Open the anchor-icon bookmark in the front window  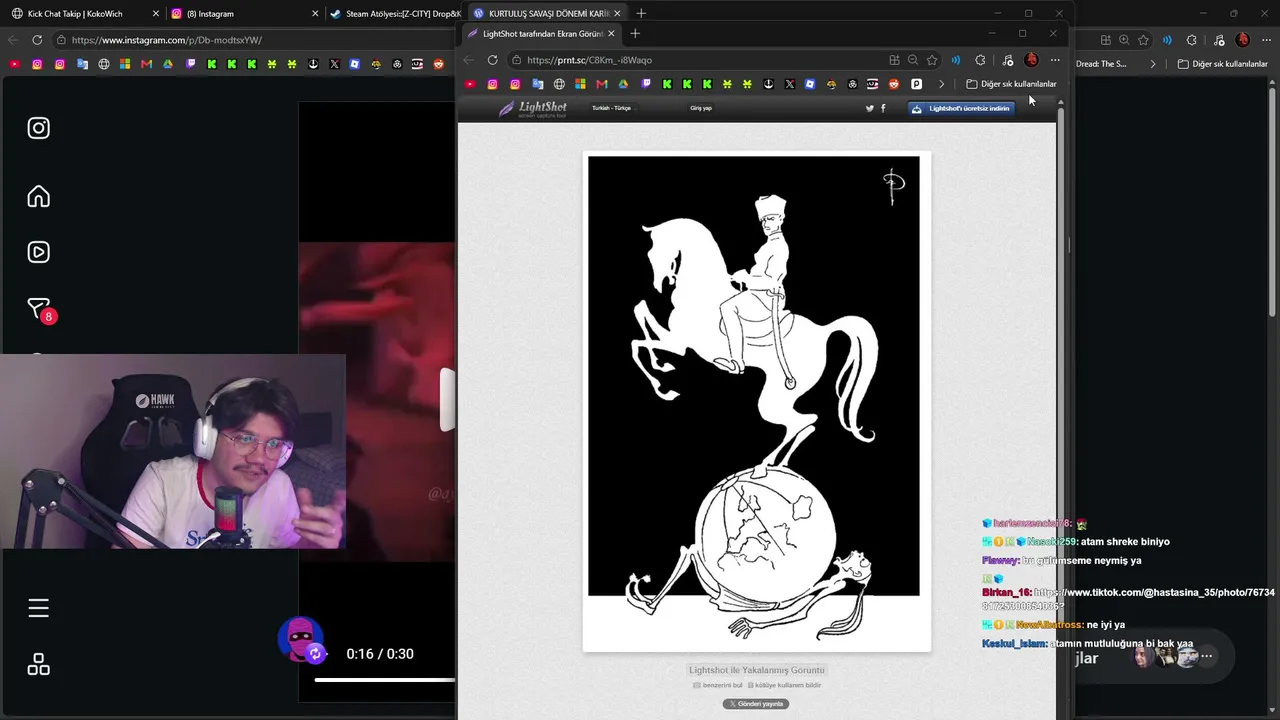coord(768,84)
